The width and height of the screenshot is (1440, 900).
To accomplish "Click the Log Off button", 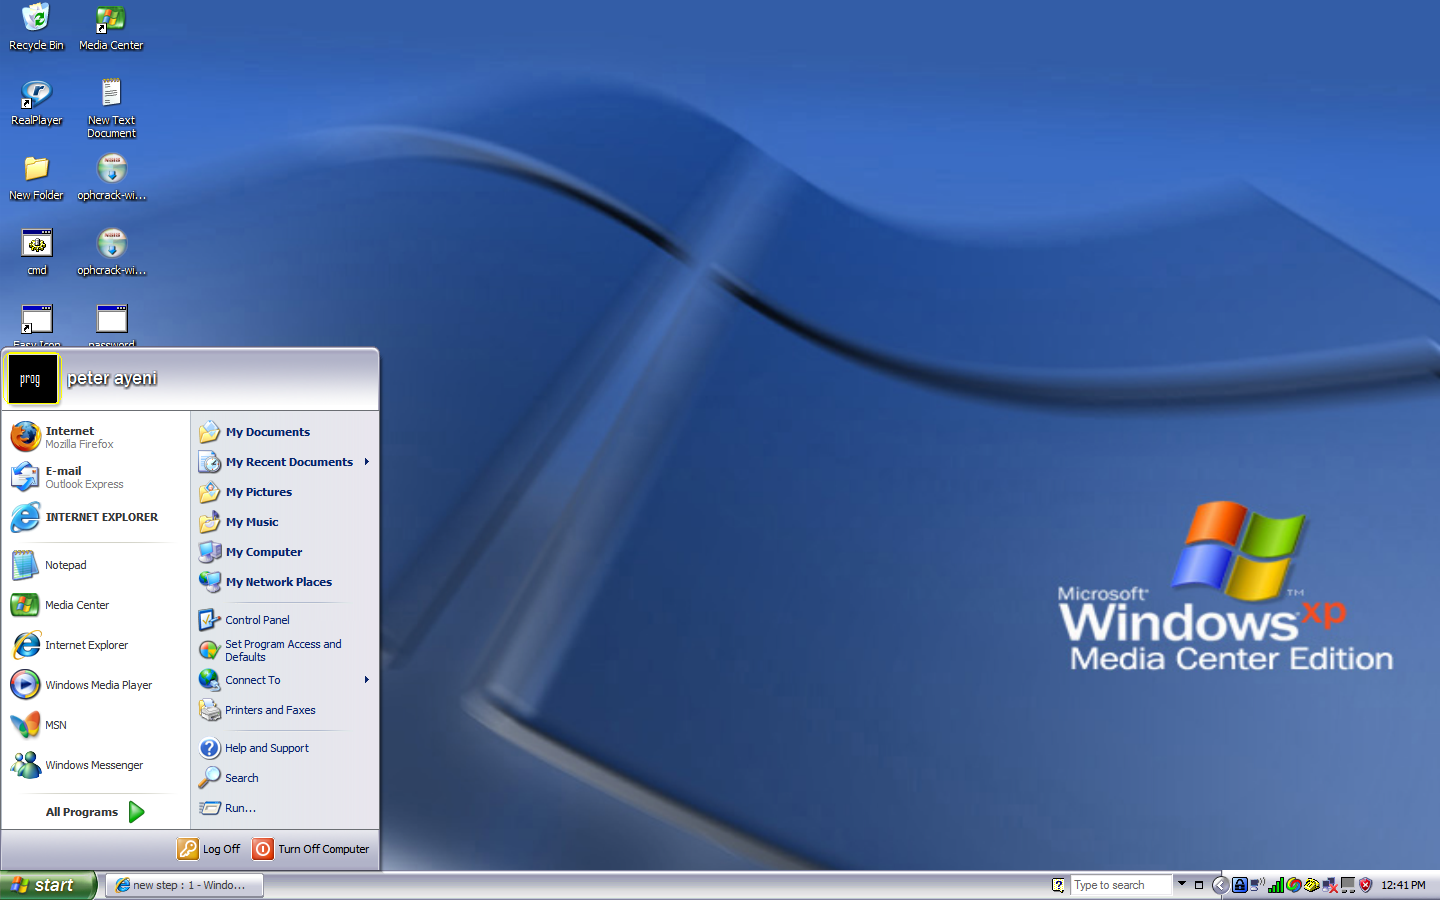I will [x=210, y=849].
